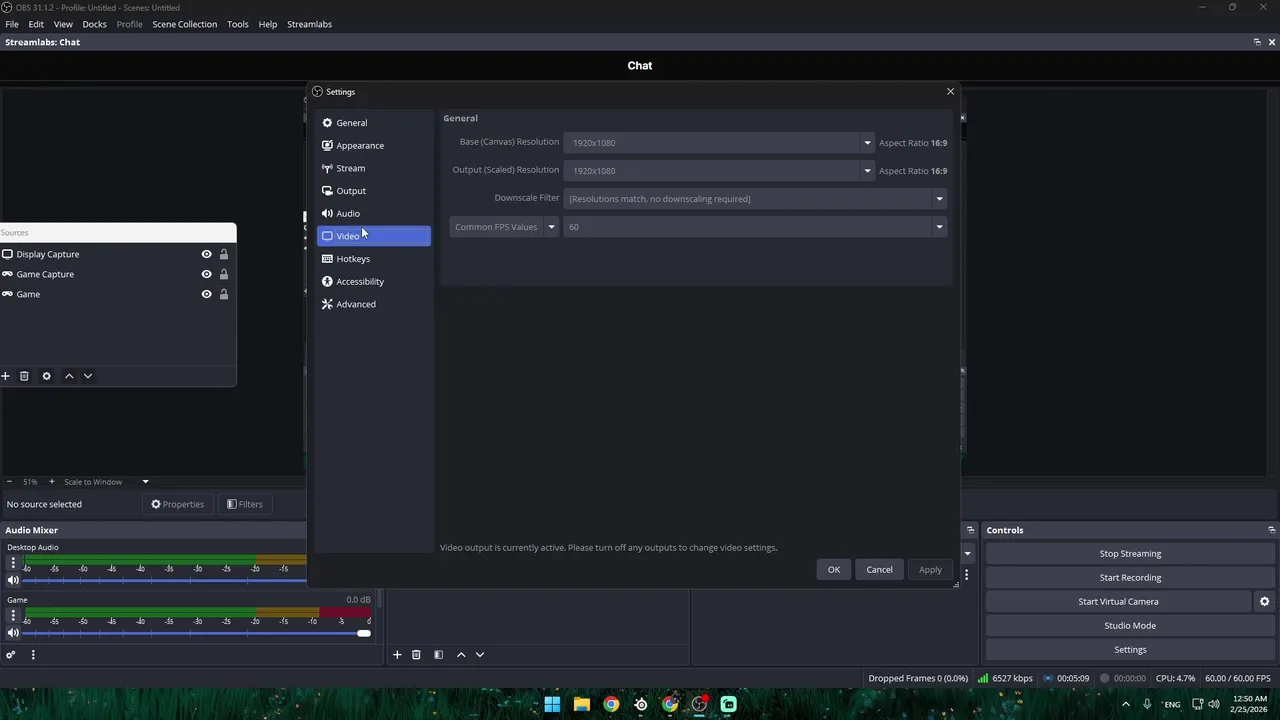Viewport: 1280px width, 720px height.
Task: Open Desktop Audio three-dot options menu
Action: click(13, 564)
